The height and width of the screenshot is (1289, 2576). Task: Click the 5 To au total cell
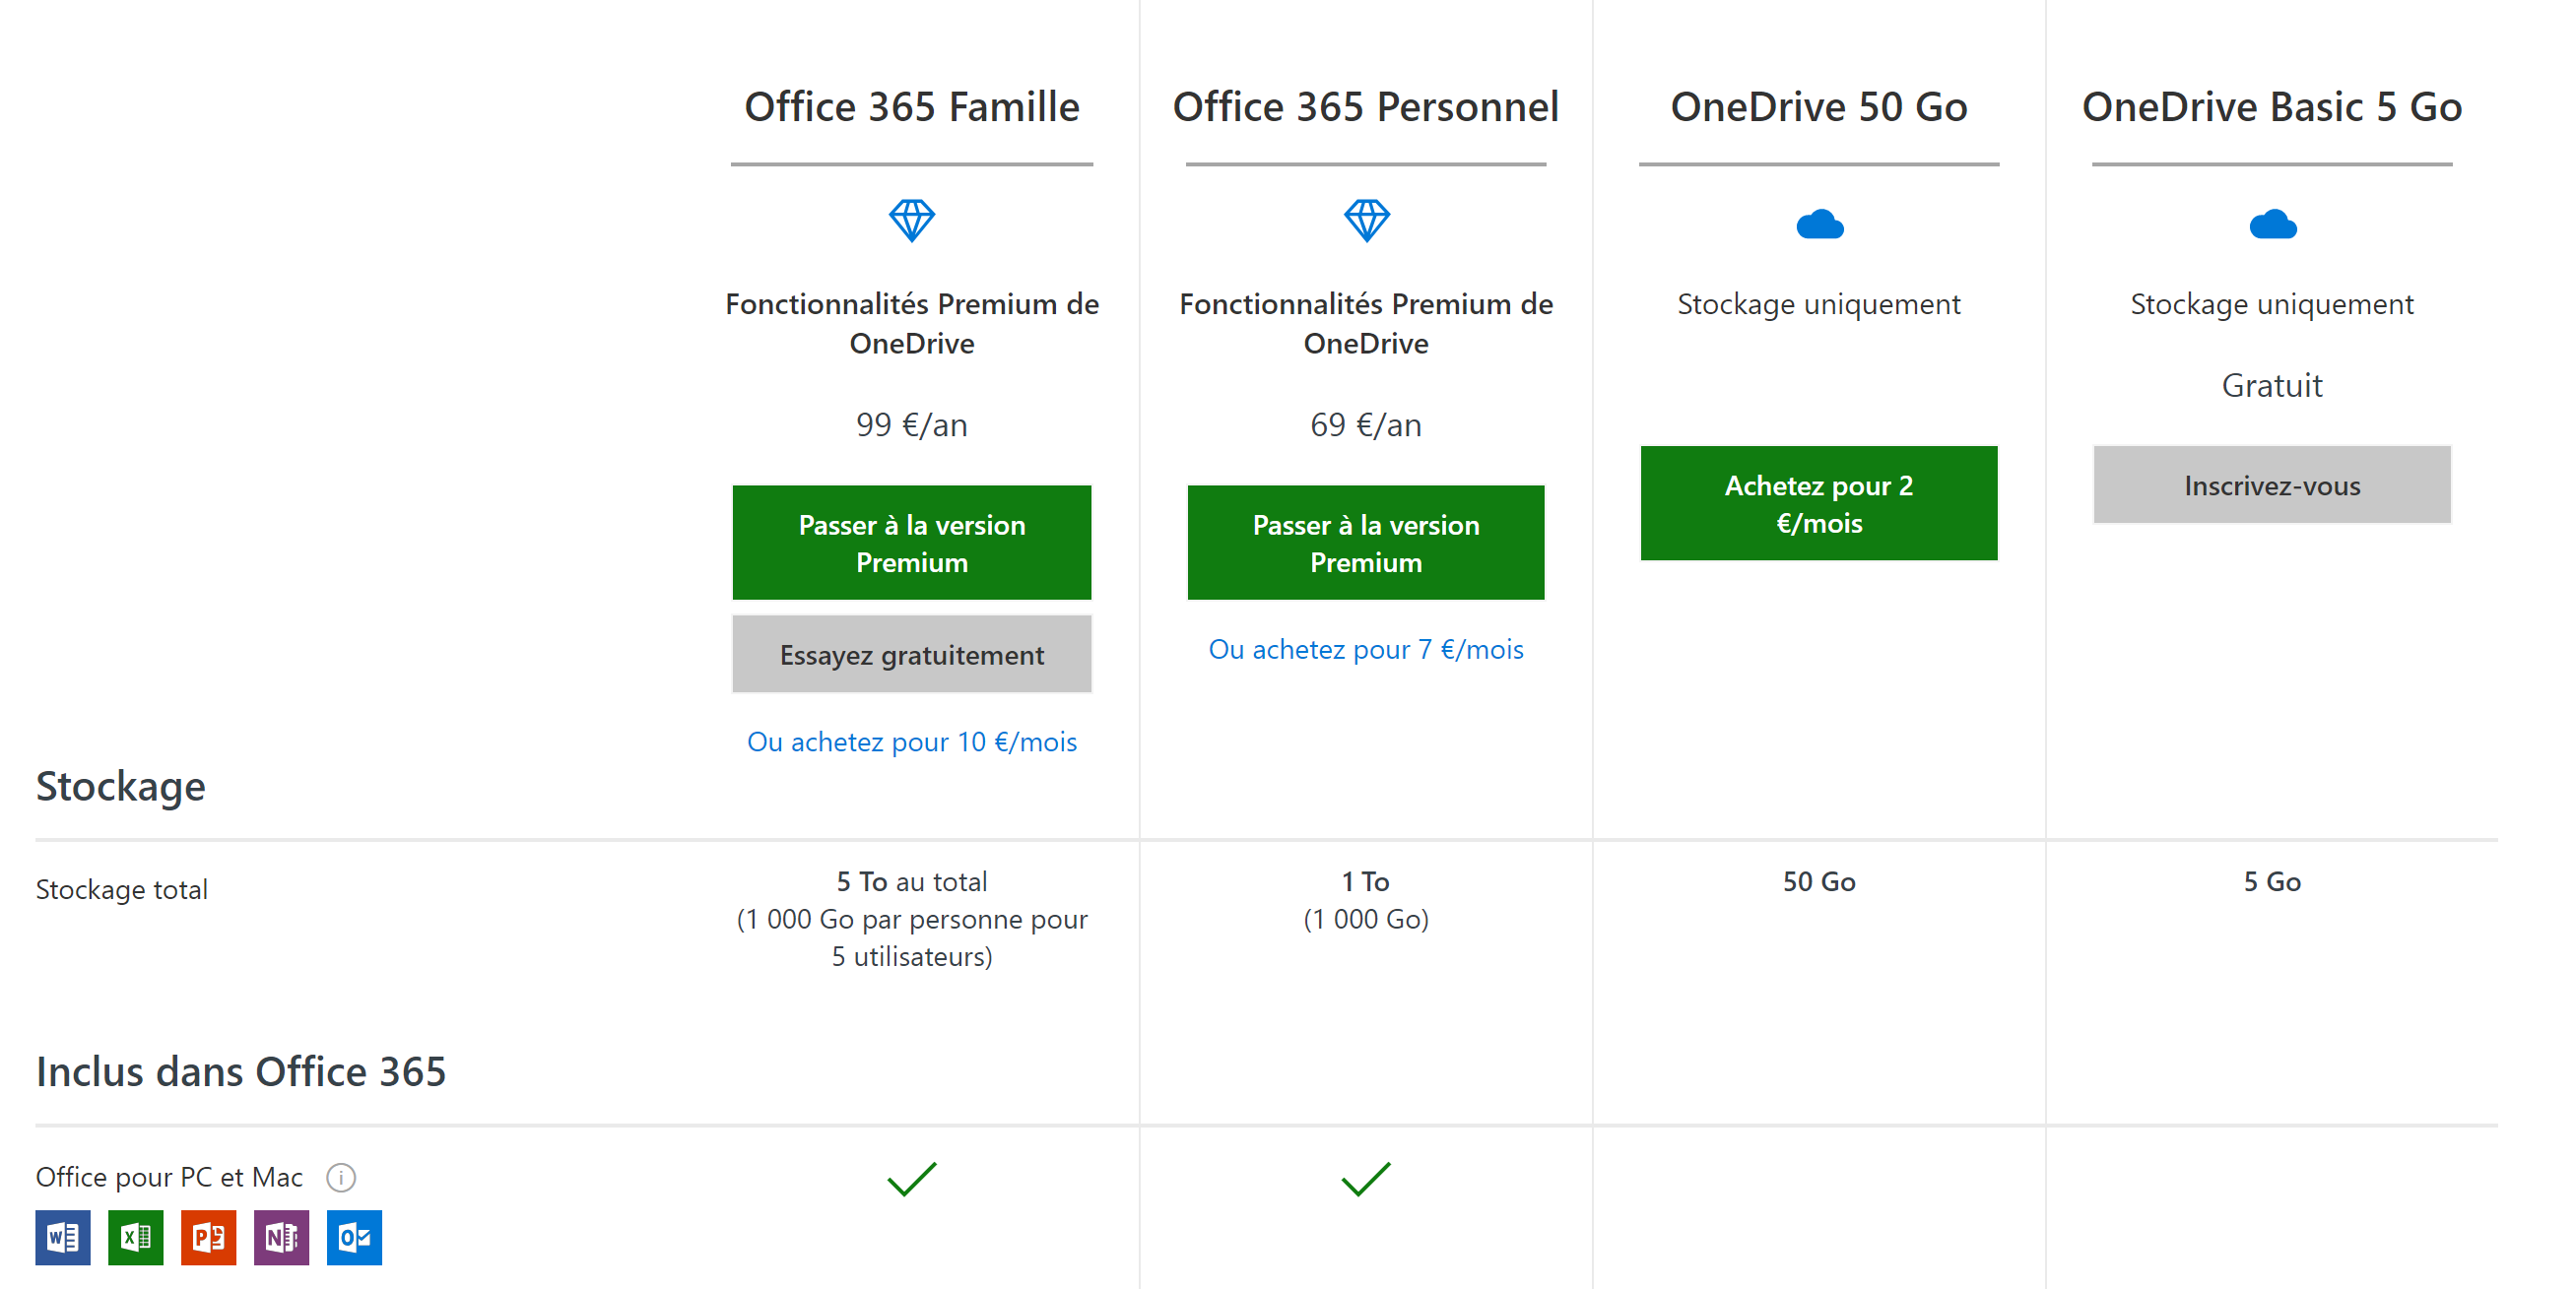[x=912, y=919]
